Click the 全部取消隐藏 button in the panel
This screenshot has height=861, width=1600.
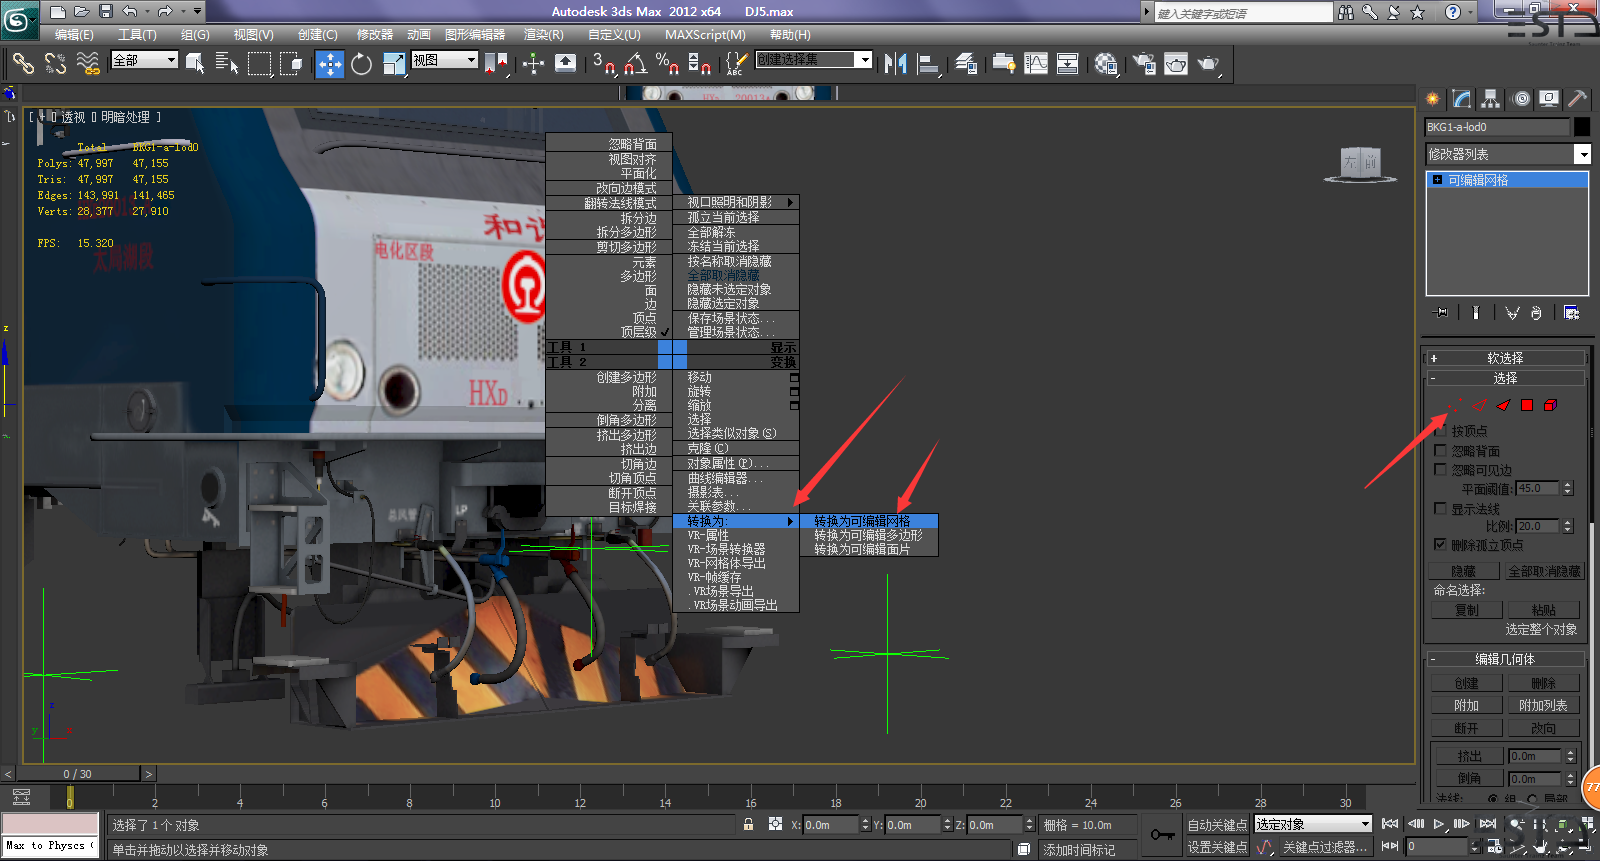[x=1544, y=571]
